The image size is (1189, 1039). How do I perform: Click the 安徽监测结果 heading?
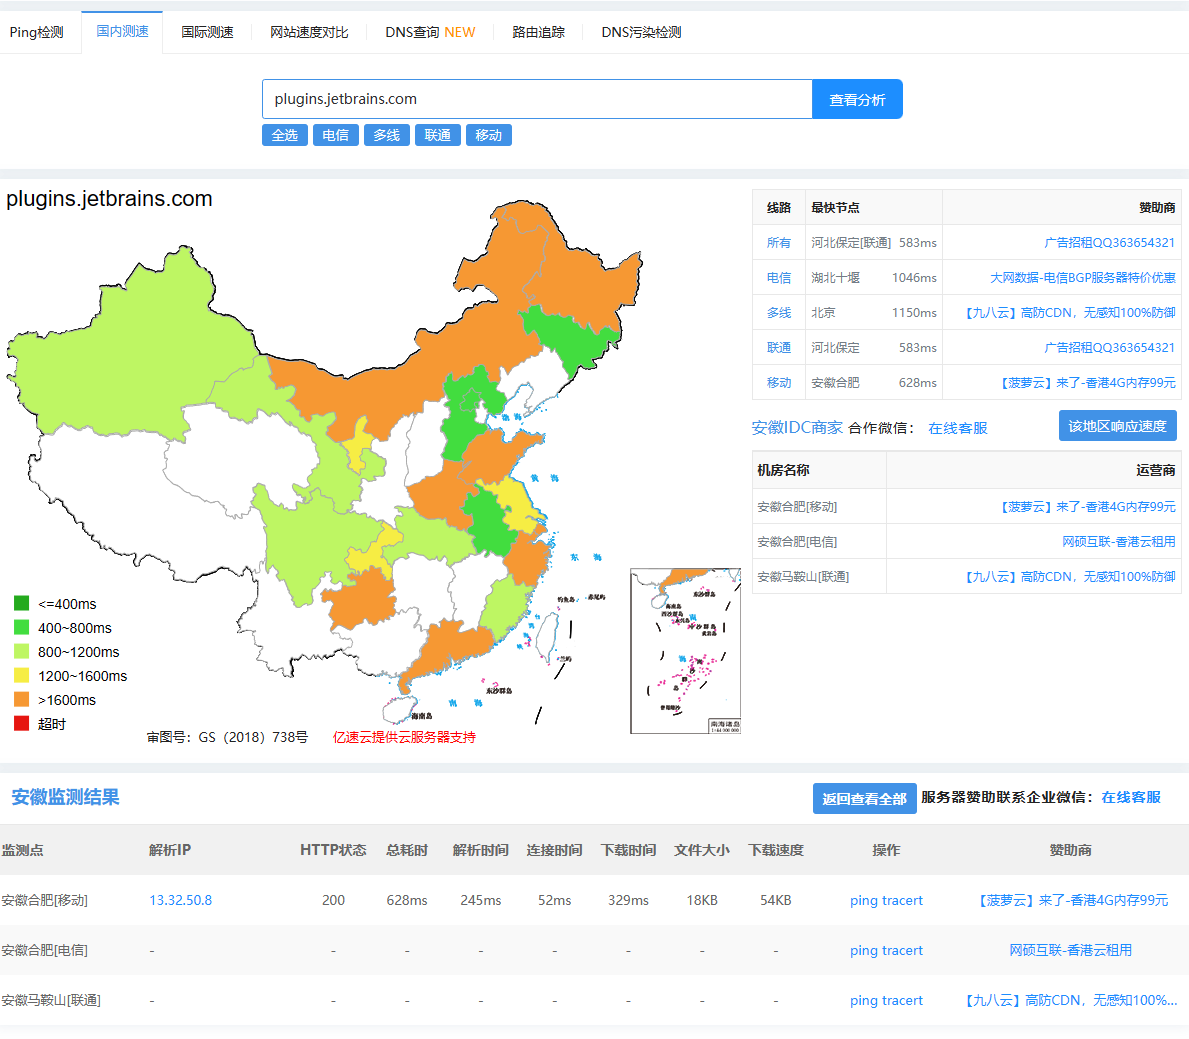pyautogui.click(x=65, y=797)
